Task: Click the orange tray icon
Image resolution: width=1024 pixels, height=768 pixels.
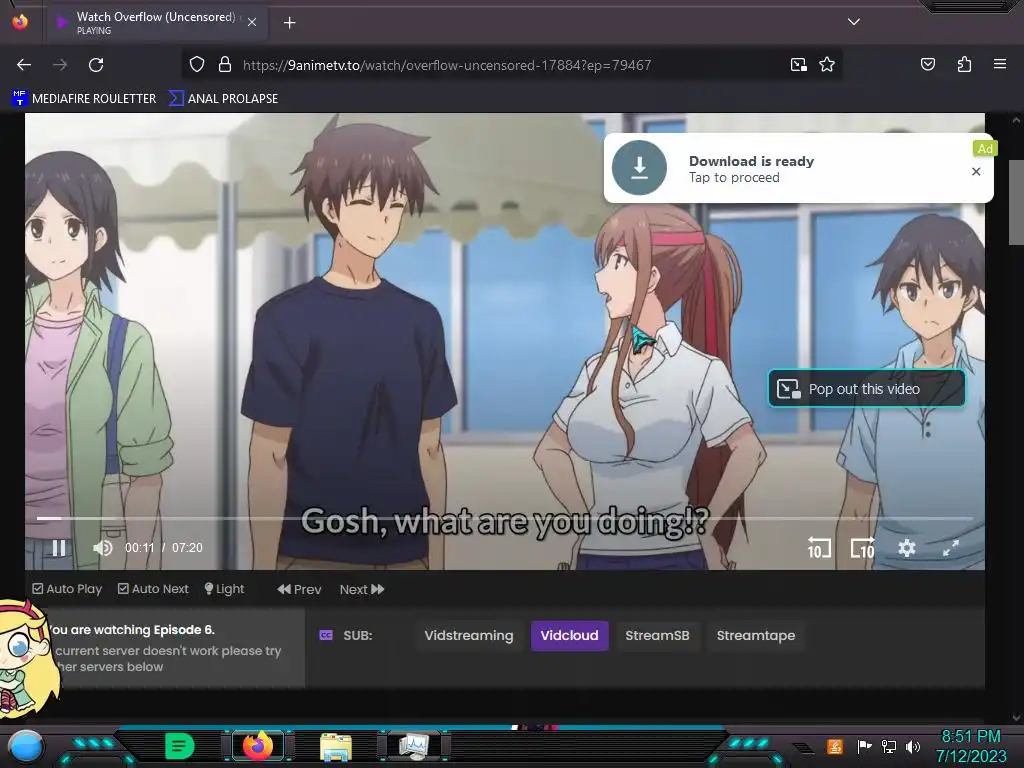Action: click(835, 746)
